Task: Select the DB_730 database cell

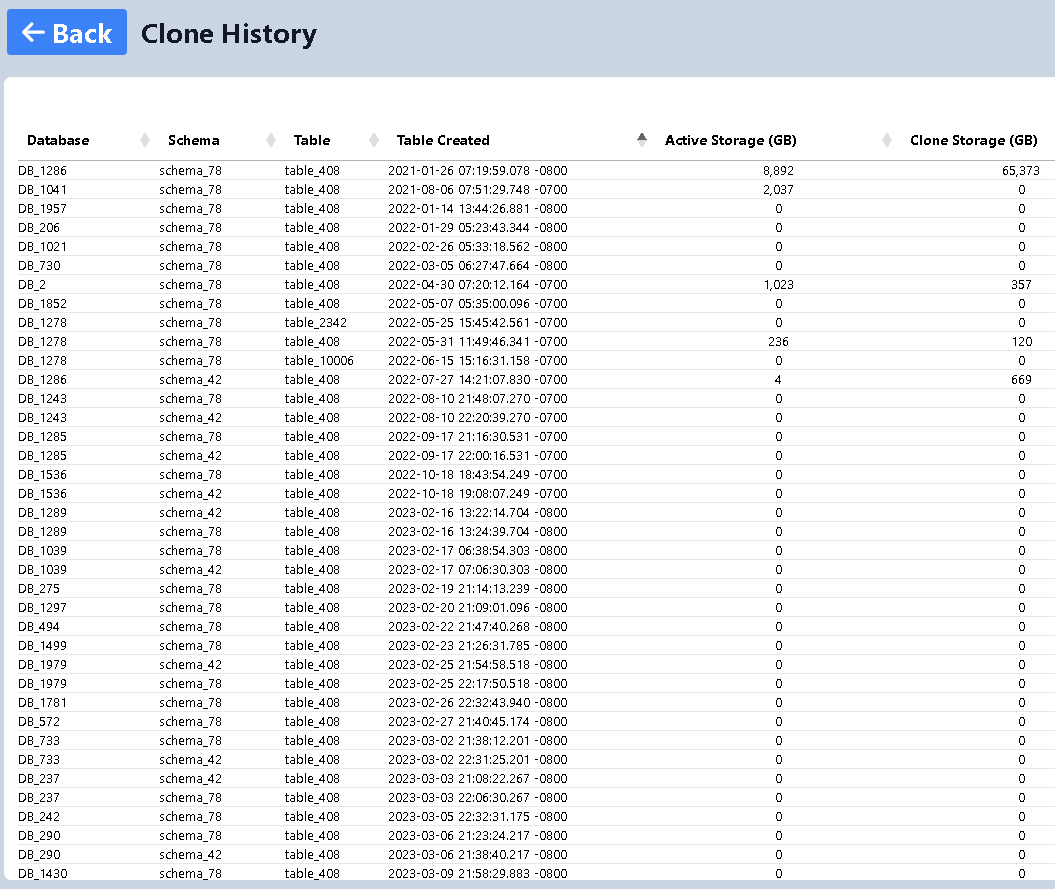Action: click(39, 266)
